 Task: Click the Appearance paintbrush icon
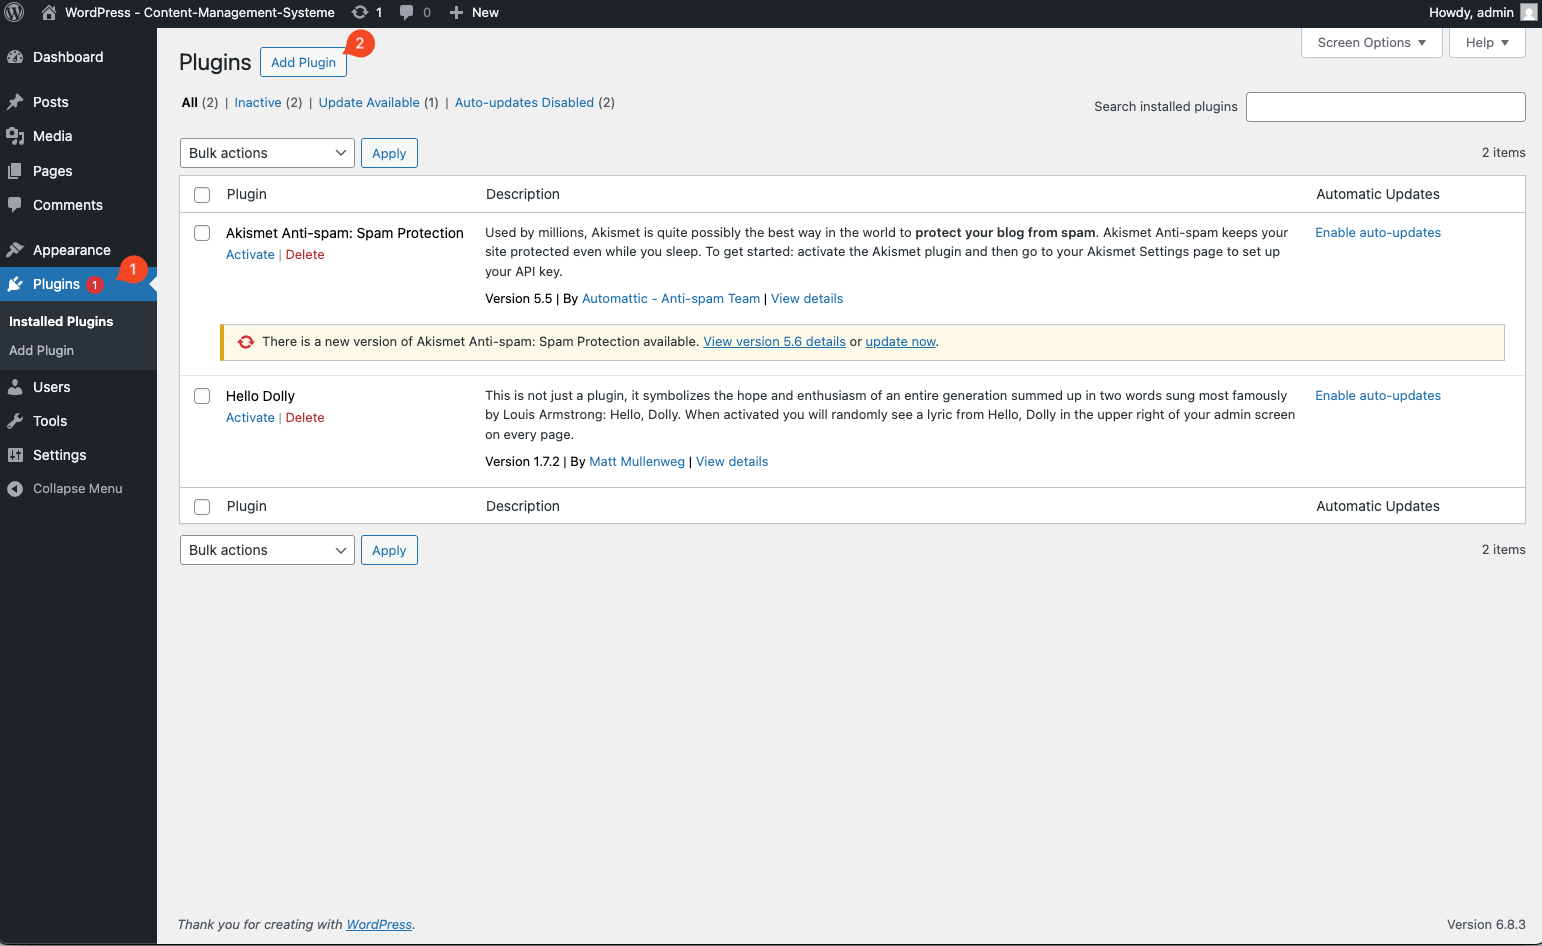tap(15, 250)
